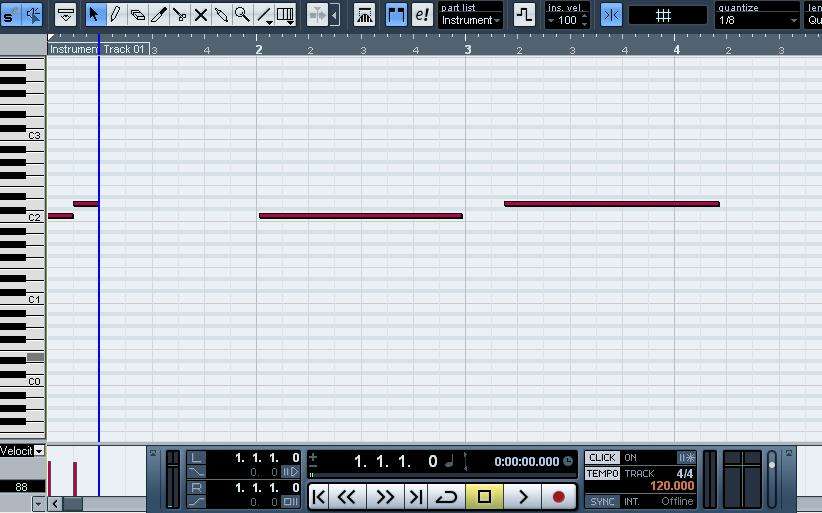Toggle Edit Active Part Only icon
Image resolution: width=822 pixels, height=513 pixels.
pyautogui.click(x=422, y=15)
